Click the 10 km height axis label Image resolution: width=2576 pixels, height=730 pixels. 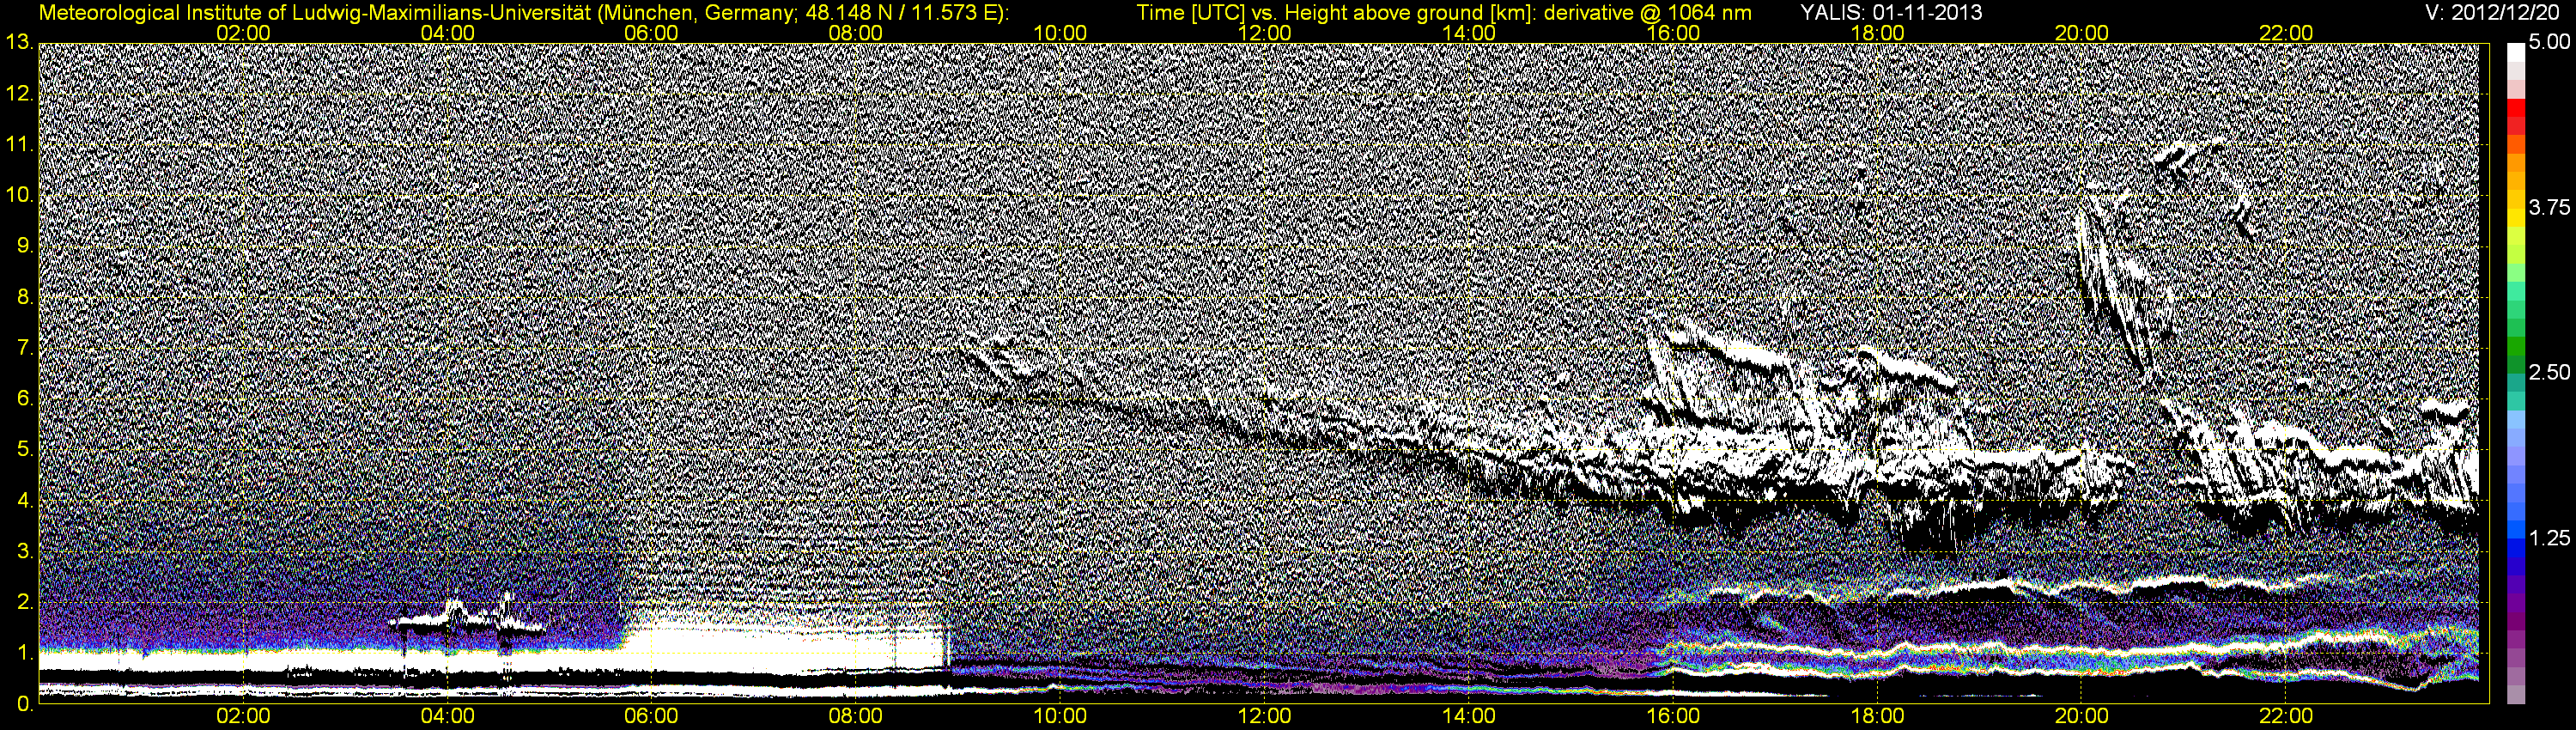[x=19, y=195]
